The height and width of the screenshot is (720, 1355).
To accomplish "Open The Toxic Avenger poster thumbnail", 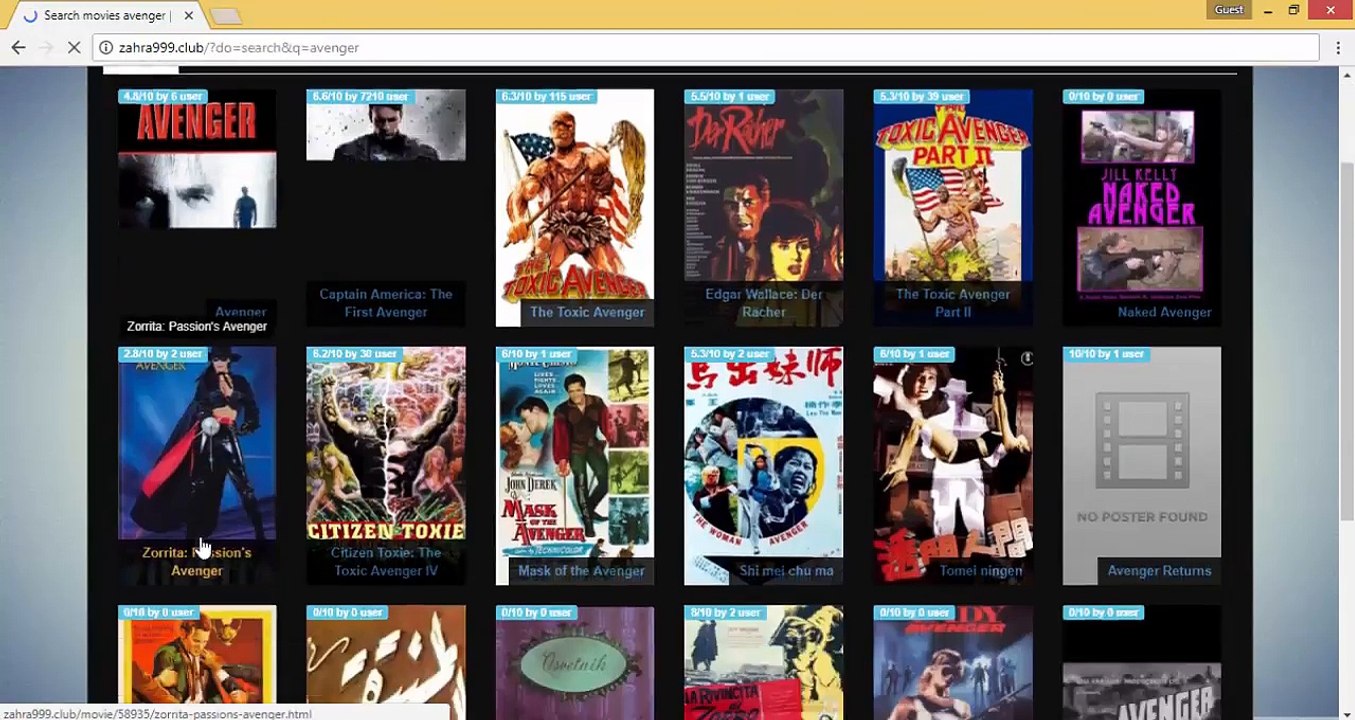I will click(x=575, y=207).
